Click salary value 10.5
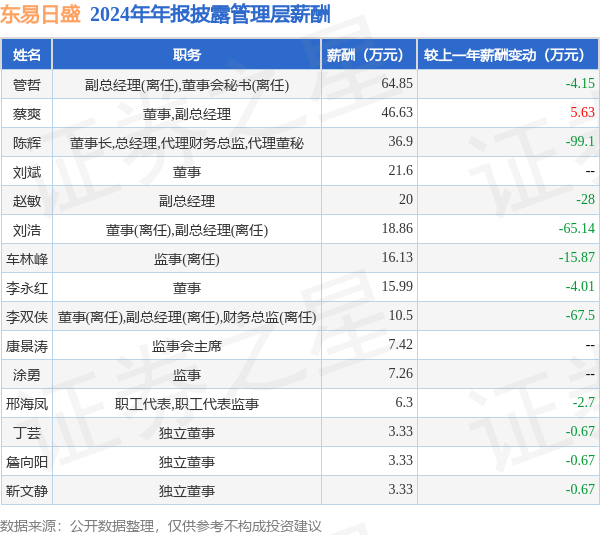The image size is (600, 535). click(401, 315)
